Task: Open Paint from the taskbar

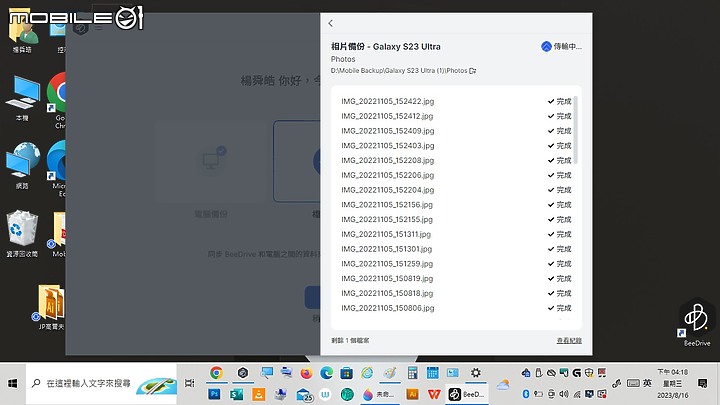Action: point(390,373)
